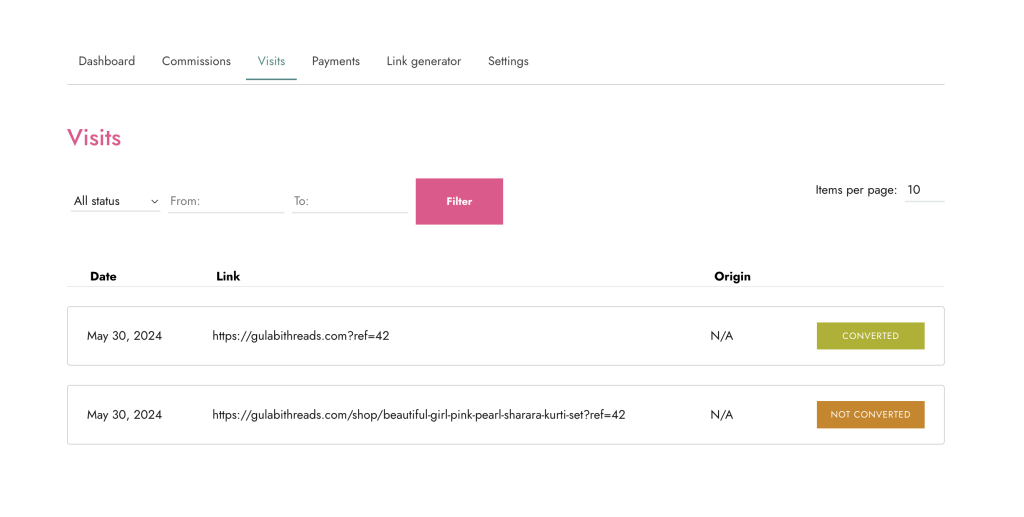Image resolution: width=1024 pixels, height=517 pixels.
Task: Click the gulabithreads.com?ref=42 link
Action: (x=300, y=336)
